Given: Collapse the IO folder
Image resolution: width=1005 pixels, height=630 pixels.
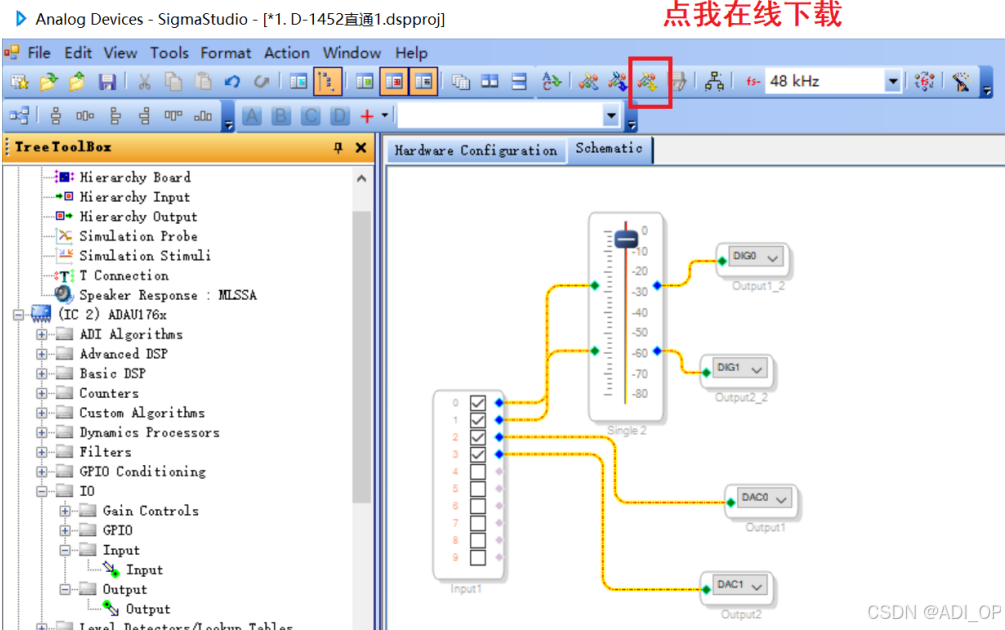Looking at the screenshot, I should click(42, 492).
